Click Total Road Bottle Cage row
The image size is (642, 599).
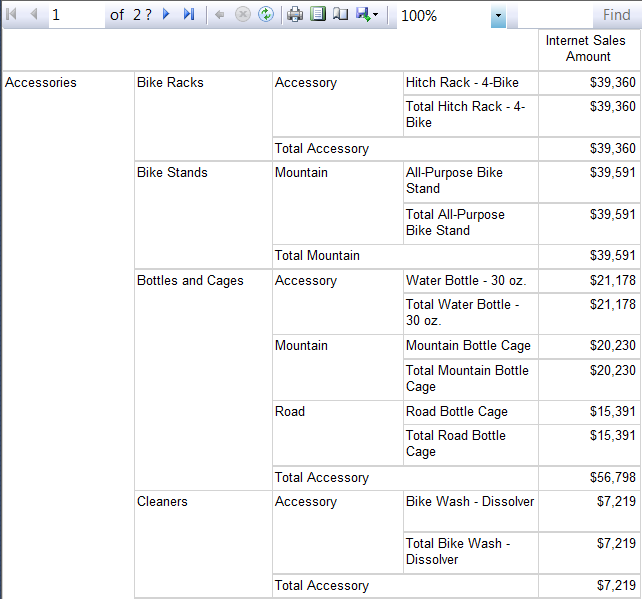click(x=470, y=445)
